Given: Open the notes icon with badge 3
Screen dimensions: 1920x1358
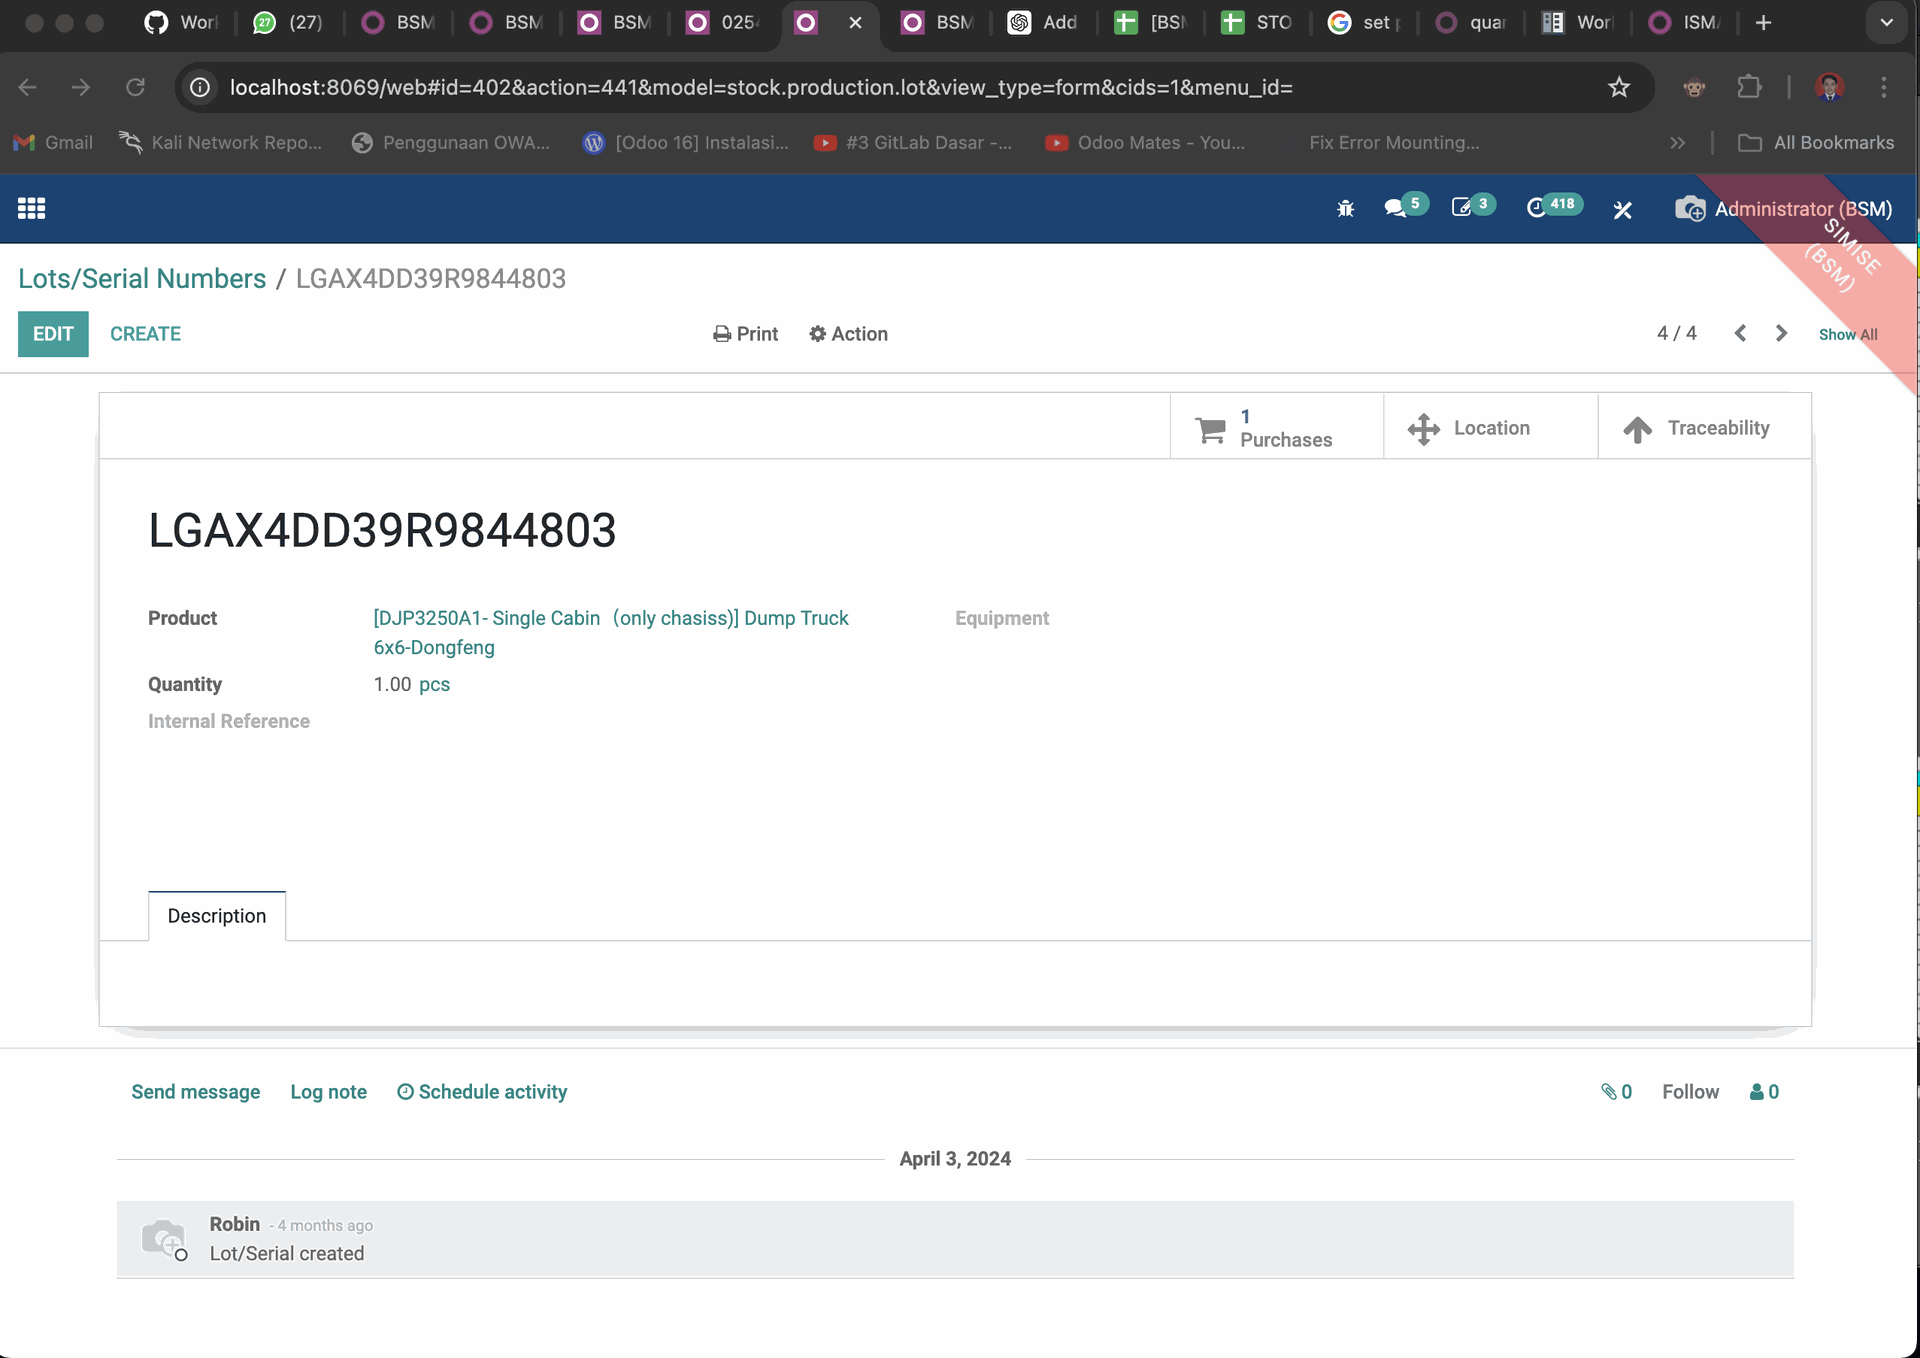Looking at the screenshot, I should pos(1463,208).
